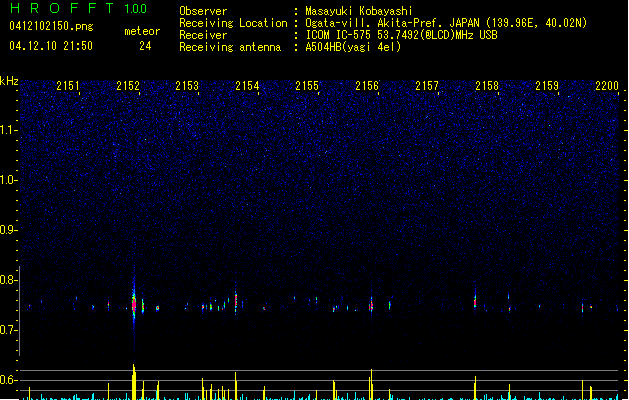
Task: Click the 2155 time axis marker
Action: (x=307, y=86)
